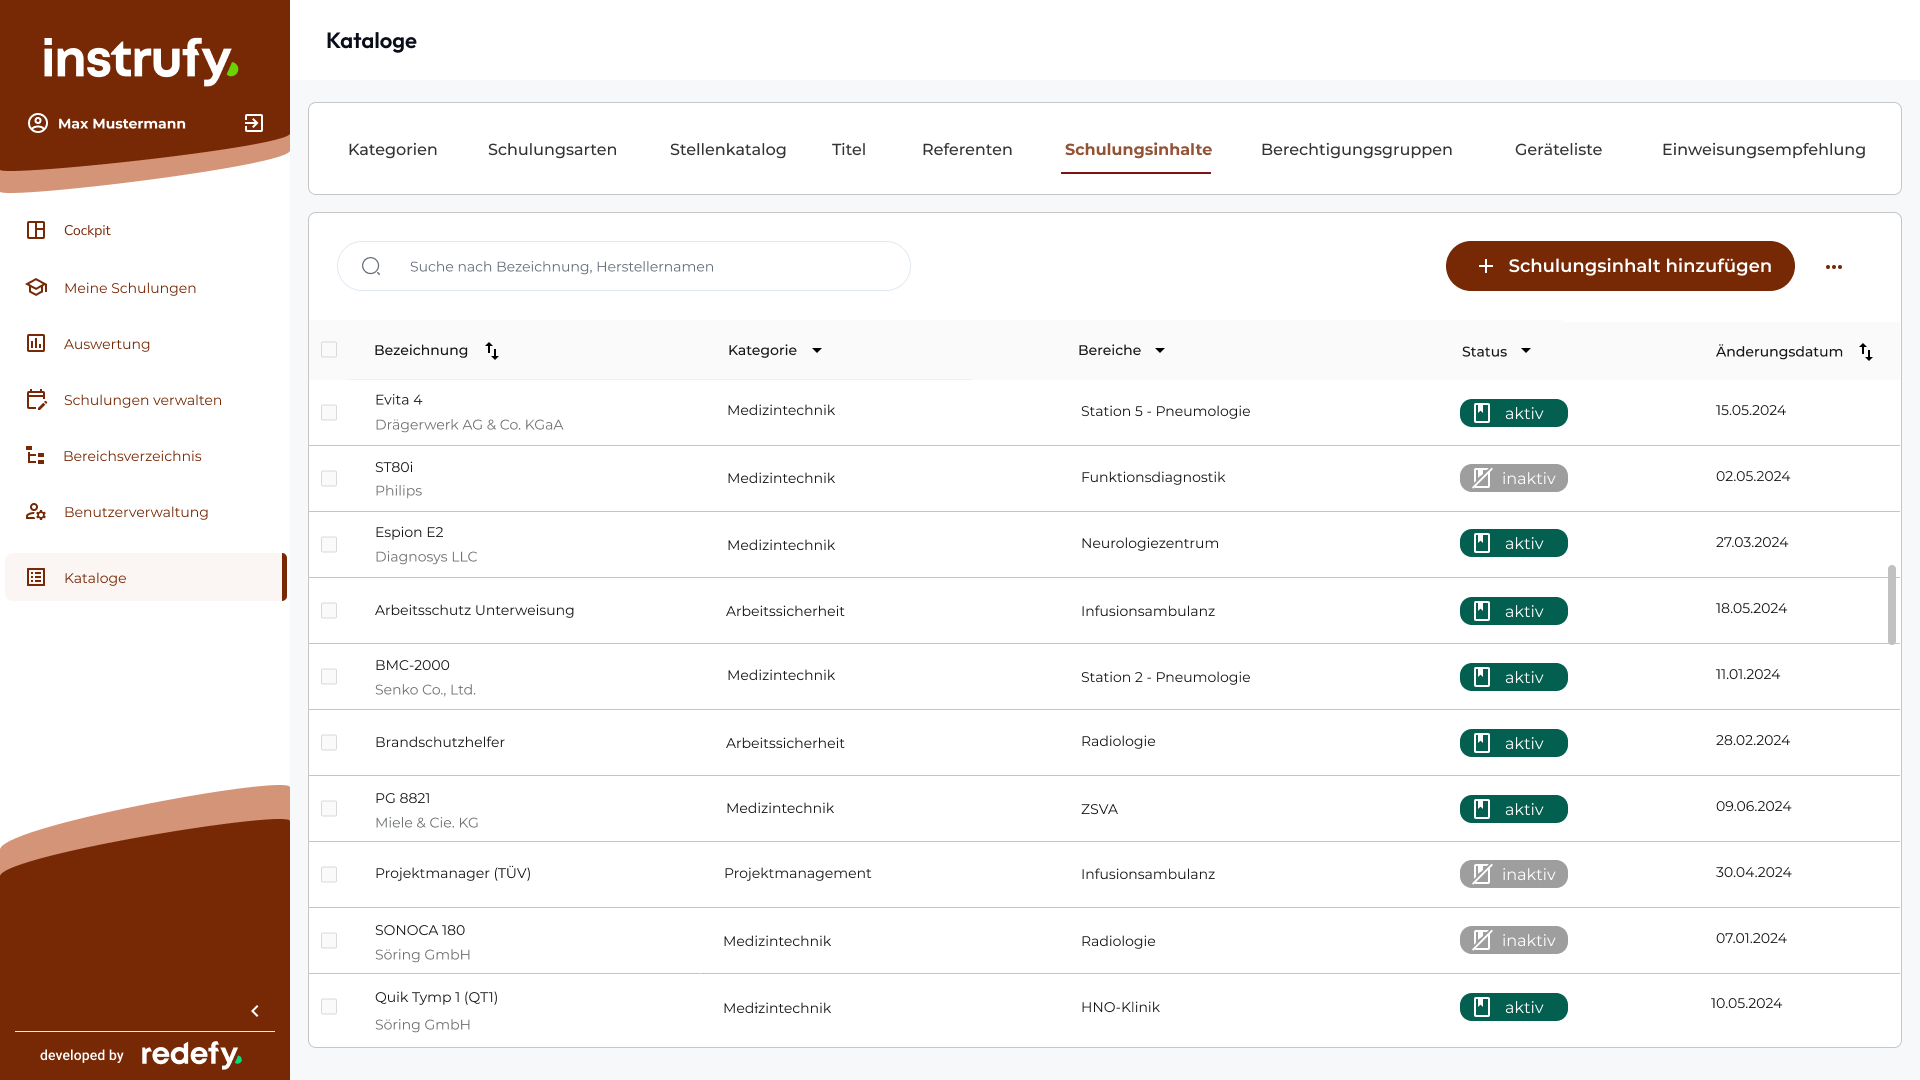Toggle the select-all checkbox in table header
This screenshot has height=1080, width=1920.
tap(329, 349)
